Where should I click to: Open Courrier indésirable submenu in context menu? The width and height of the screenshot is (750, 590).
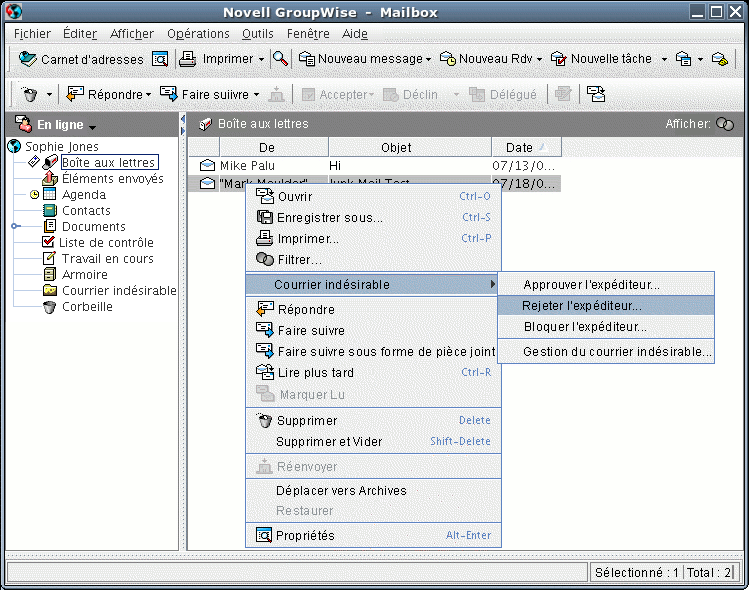tap(373, 284)
